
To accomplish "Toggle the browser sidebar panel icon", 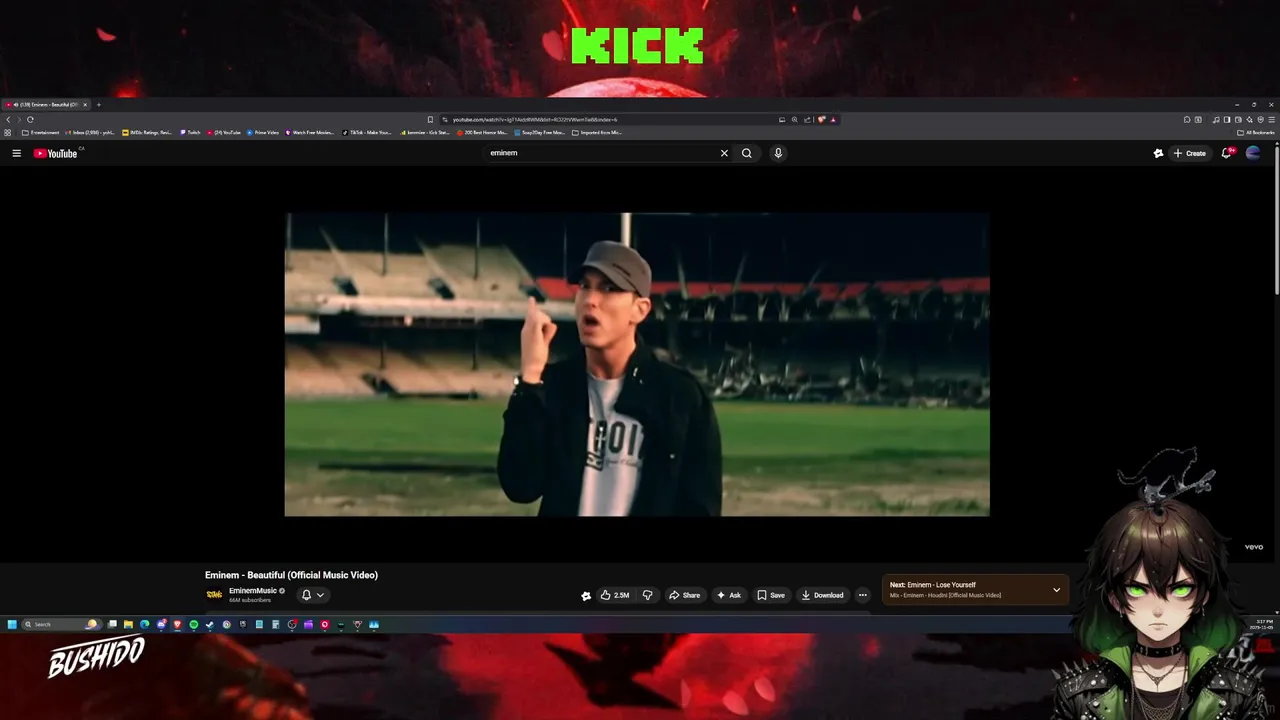I will pyautogui.click(x=1227, y=120).
